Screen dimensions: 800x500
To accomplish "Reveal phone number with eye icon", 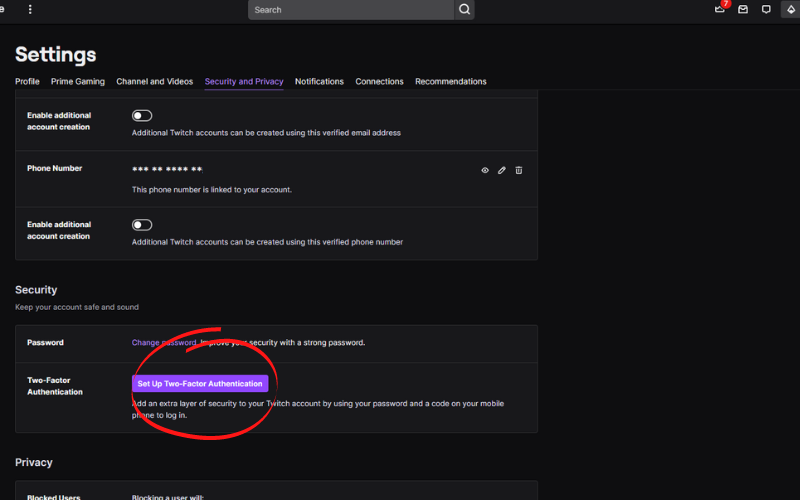I will [x=485, y=170].
